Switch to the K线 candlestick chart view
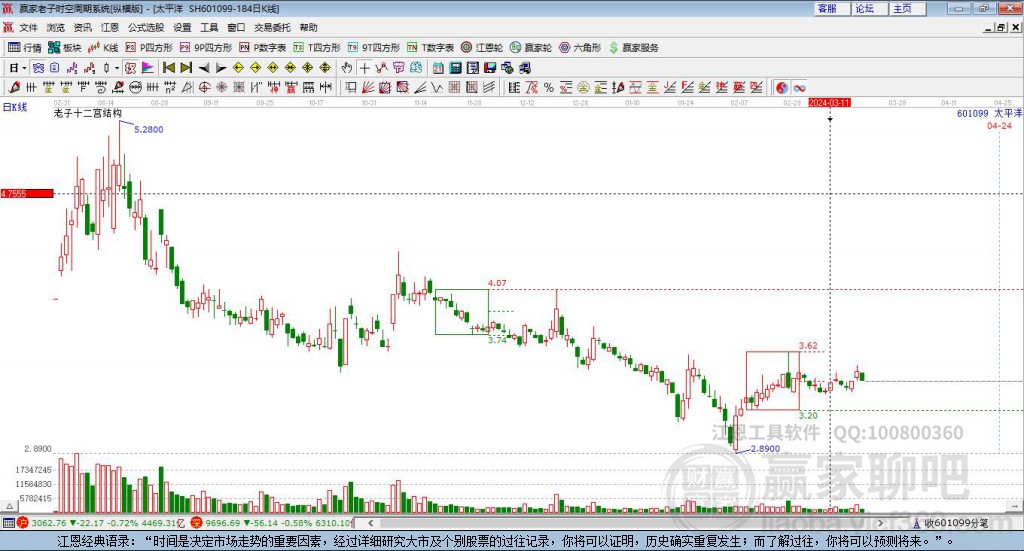This screenshot has width=1024, height=551. point(103,48)
